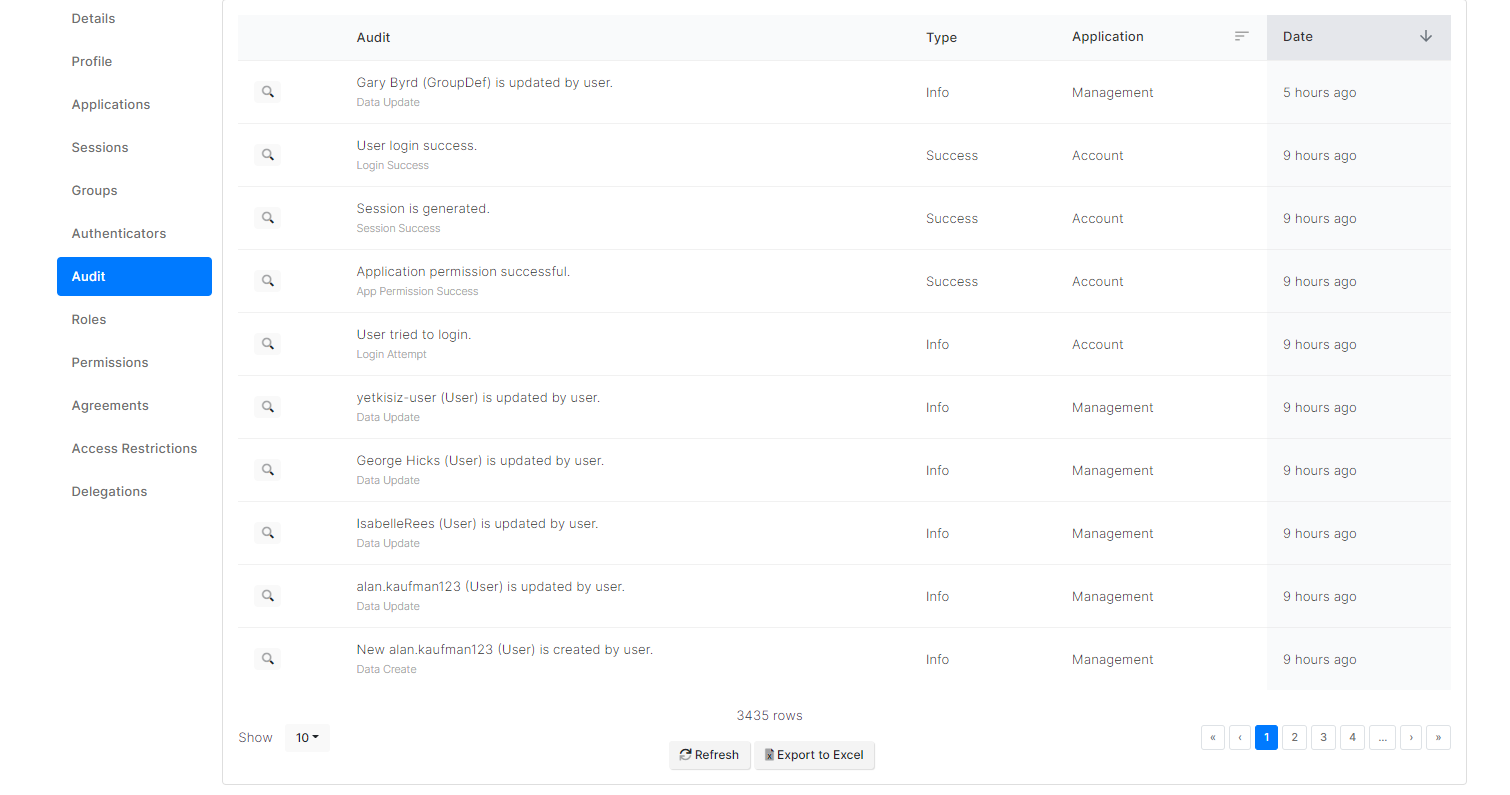Click magnifier icon for User login success row
Screen dimensions: 1510x795
(267, 155)
